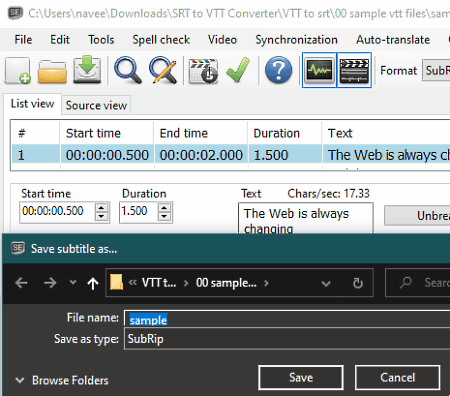This screenshot has width=450, height=396.
Task: Increase Duration with up arrow
Action: 164,208
